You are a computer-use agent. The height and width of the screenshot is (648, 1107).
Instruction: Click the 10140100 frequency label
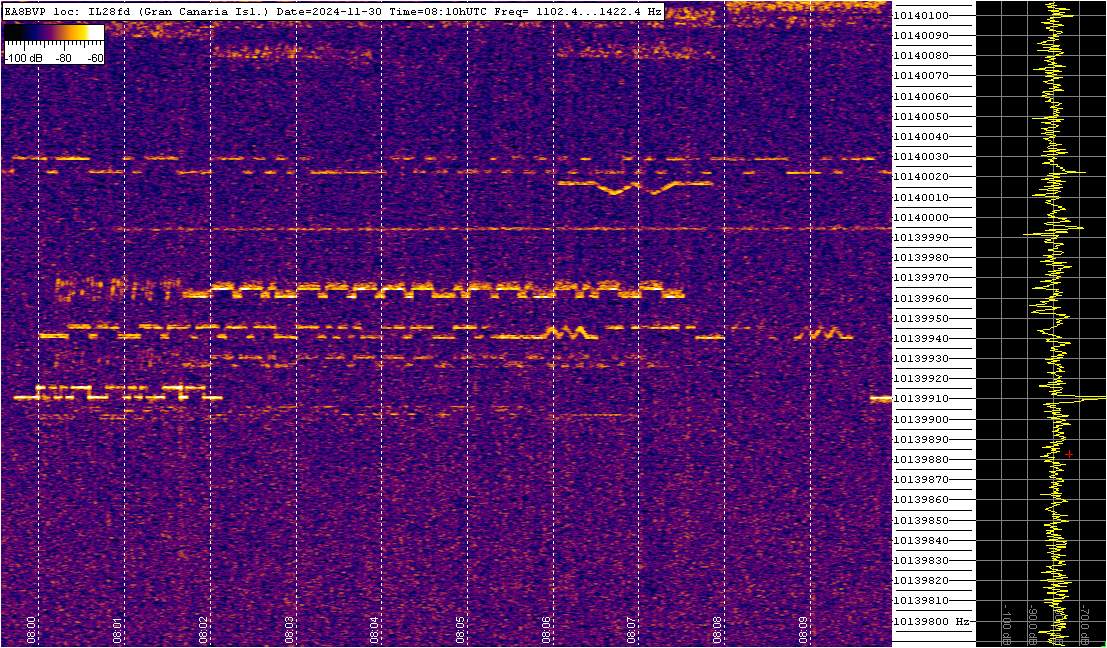click(x=921, y=16)
